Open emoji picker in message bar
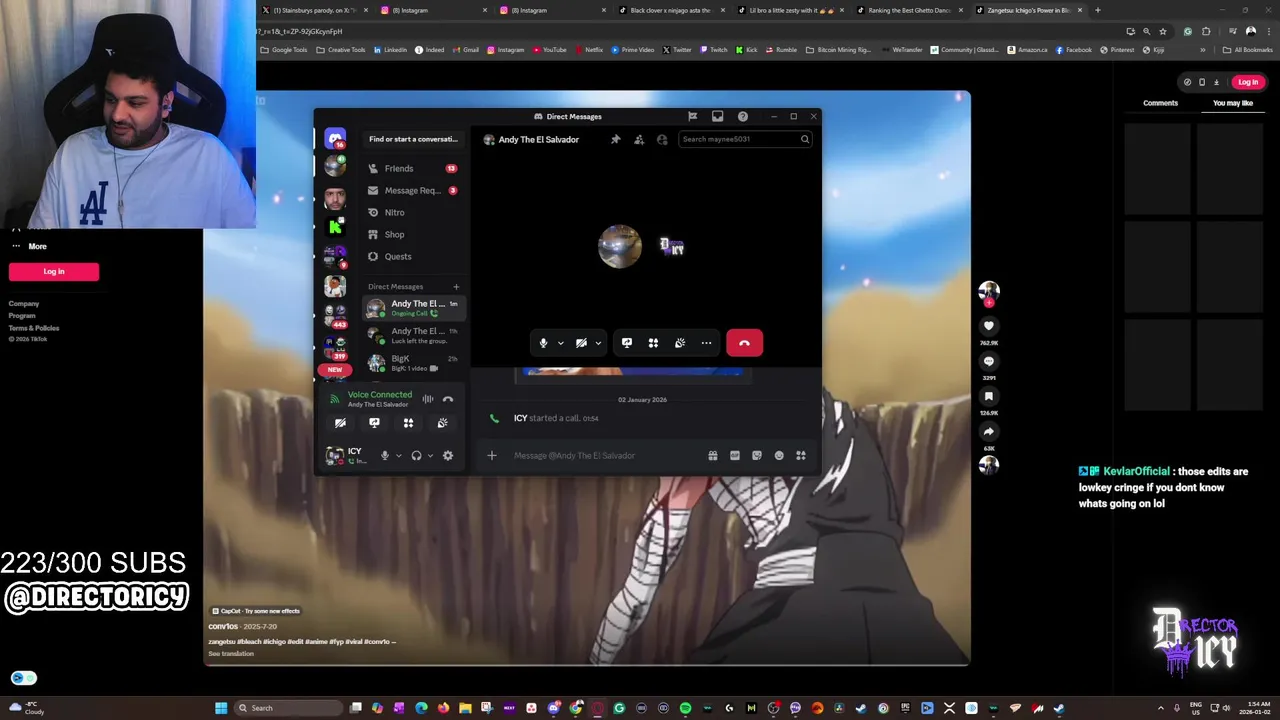Image resolution: width=1280 pixels, height=720 pixels. [779, 456]
